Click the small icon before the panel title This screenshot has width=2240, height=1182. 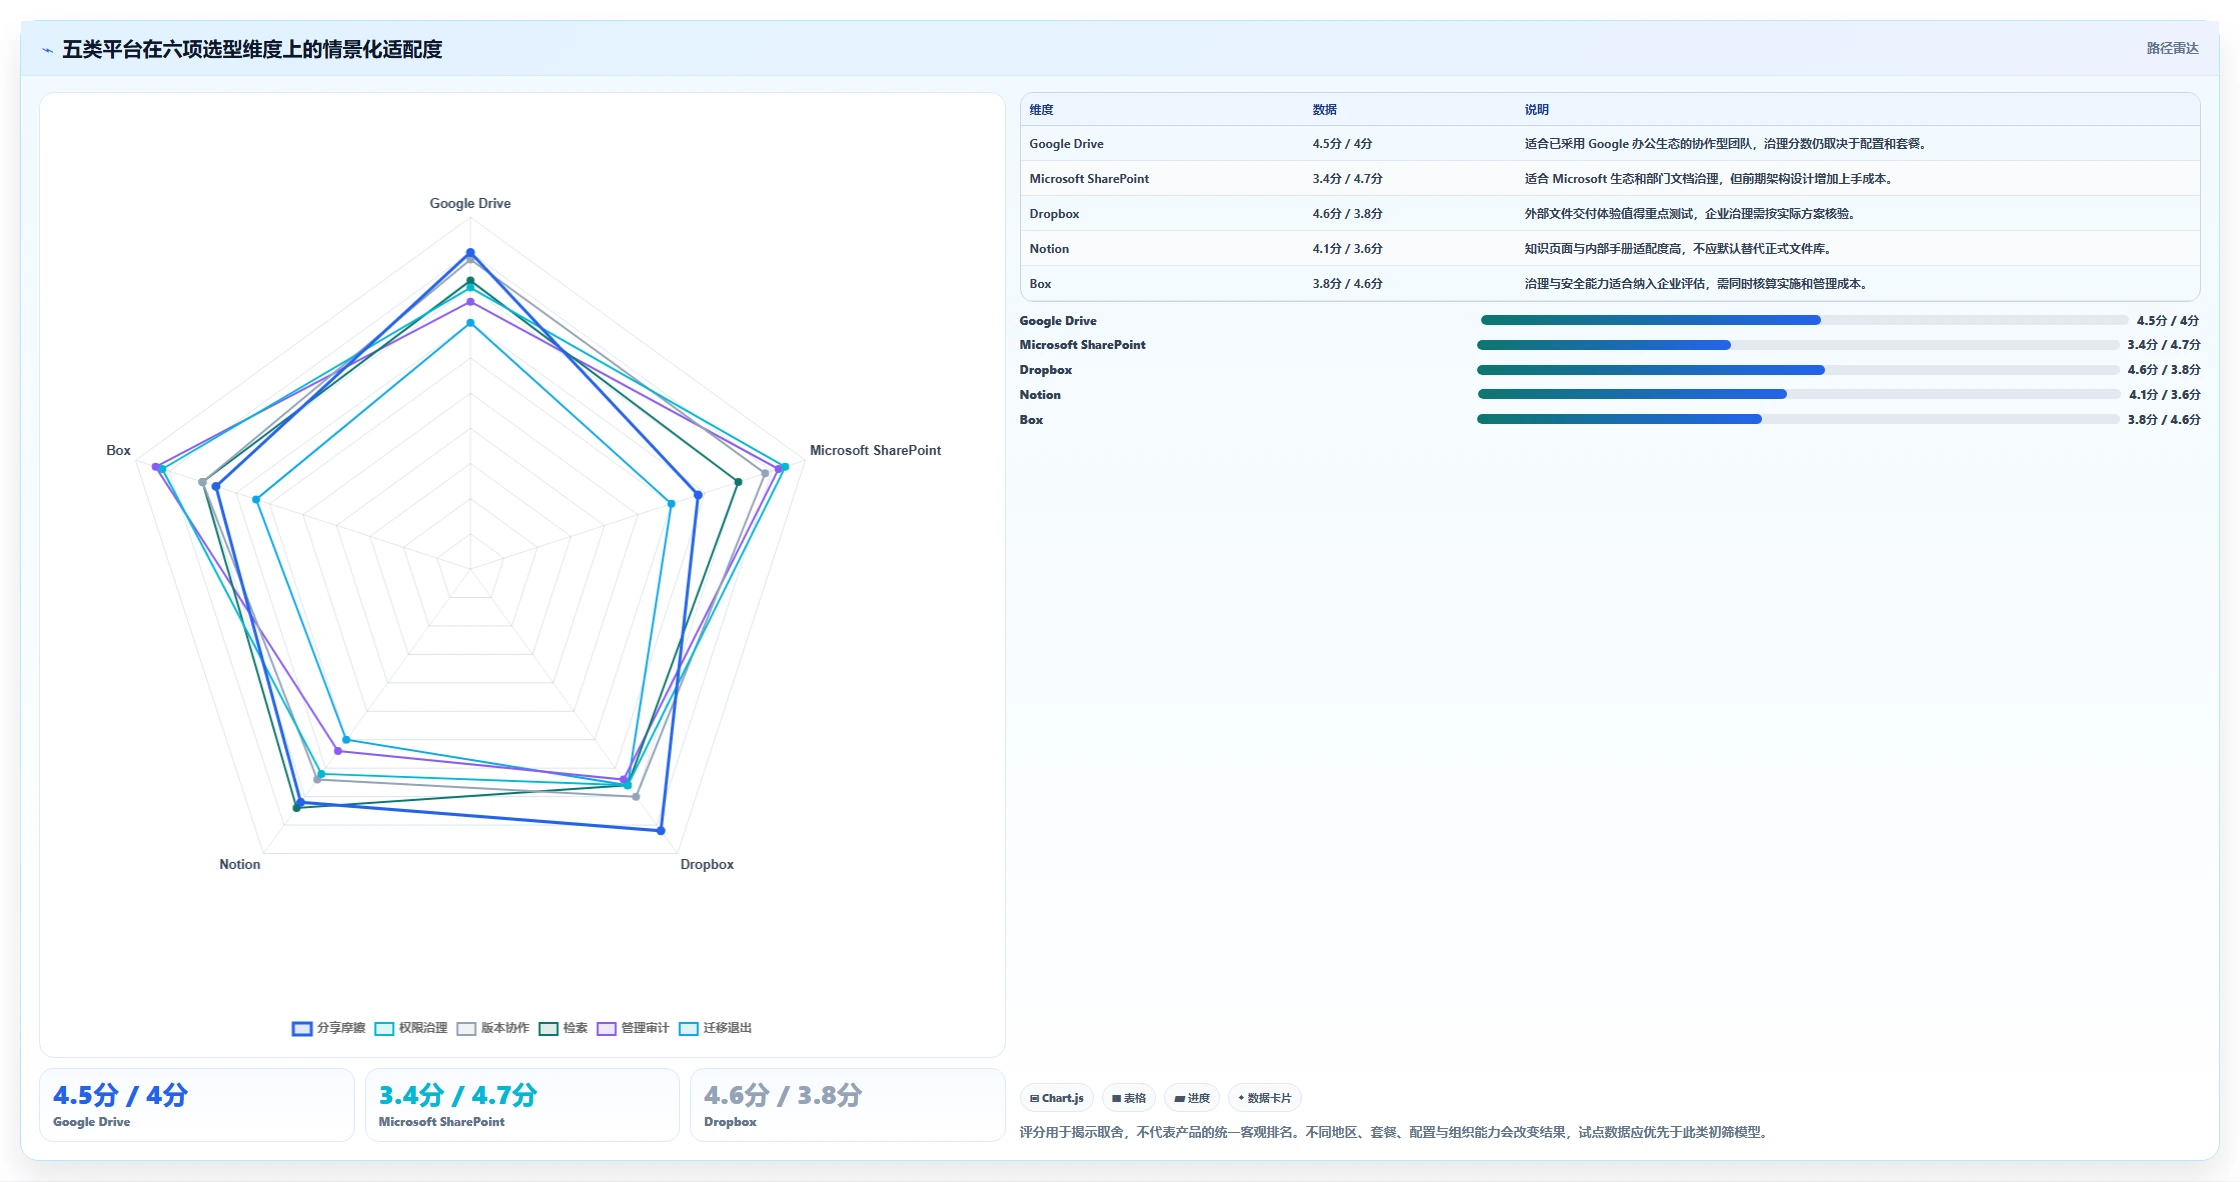[47, 50]
